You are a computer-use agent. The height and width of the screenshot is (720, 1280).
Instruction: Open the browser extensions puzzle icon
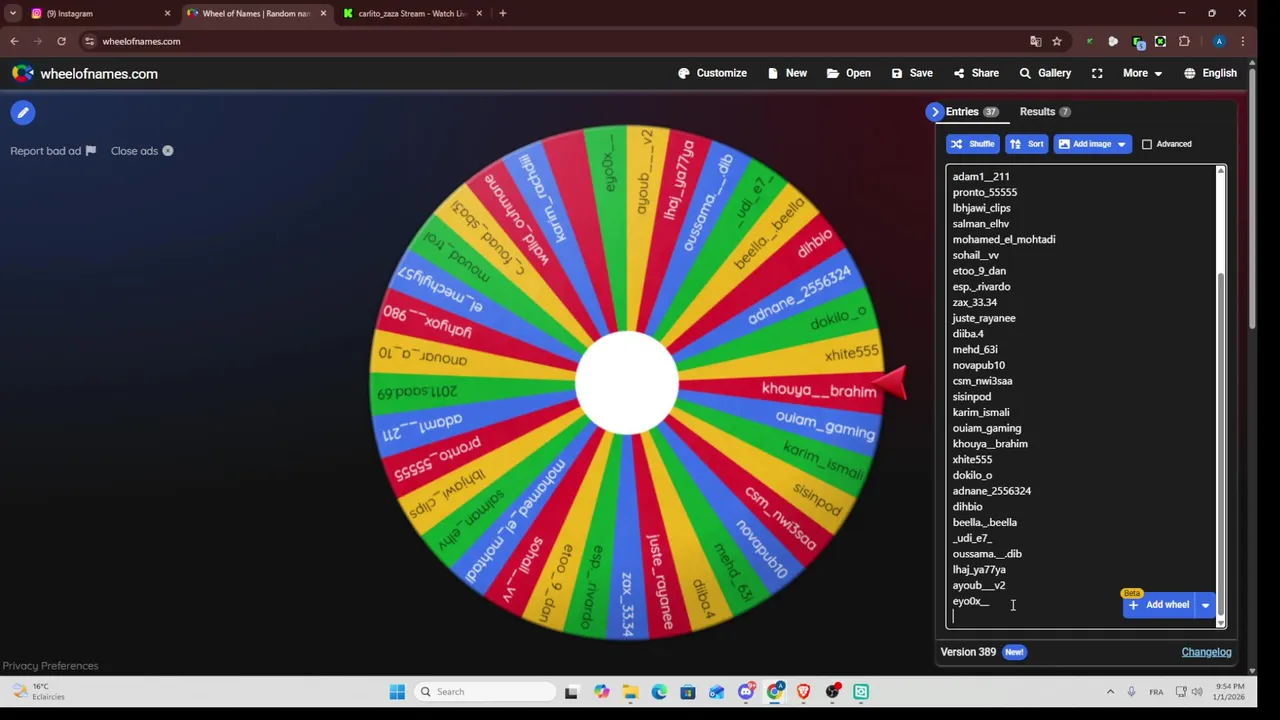1184,41
